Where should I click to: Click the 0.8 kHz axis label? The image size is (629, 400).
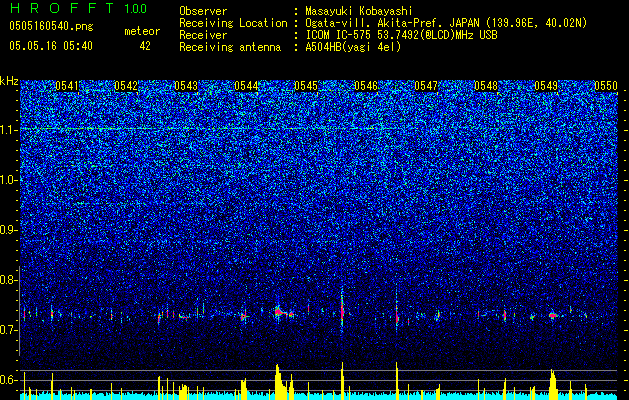coord(9,280)
